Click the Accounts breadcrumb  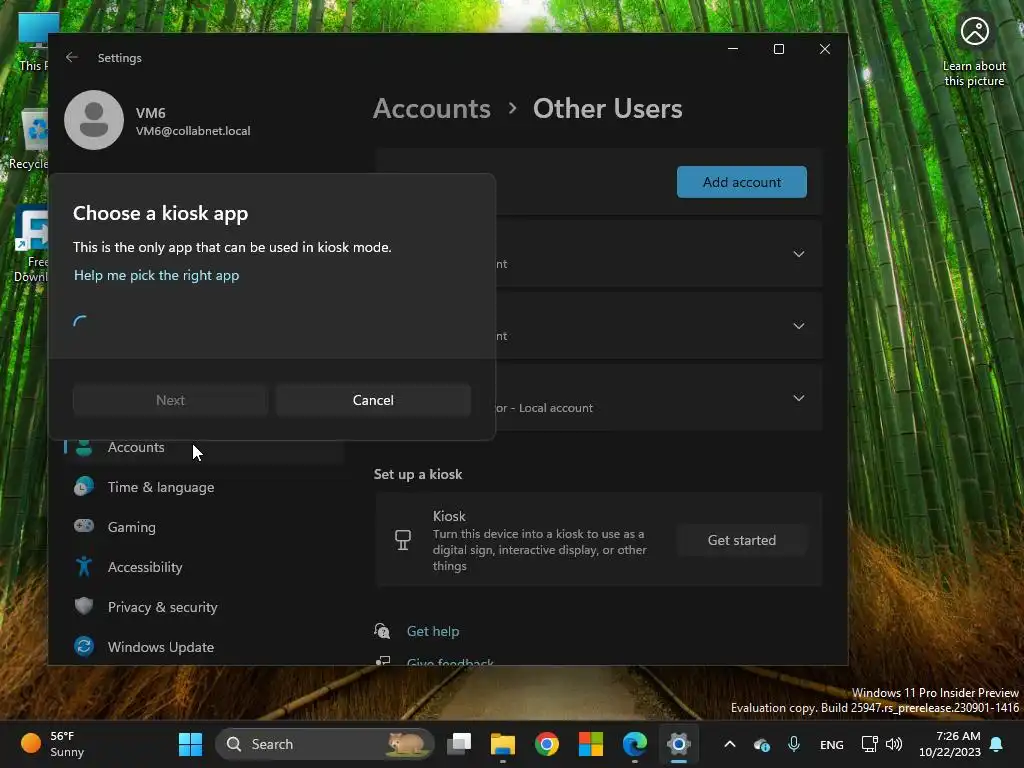pyautogui.click(x=432, y=108)
